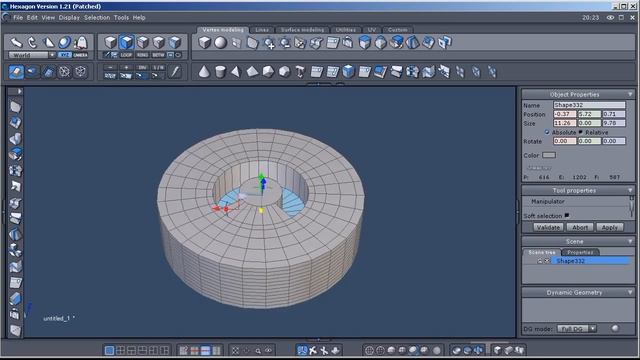Toggle the eye icon in title bar
The image size is (640, 360).
610,18
